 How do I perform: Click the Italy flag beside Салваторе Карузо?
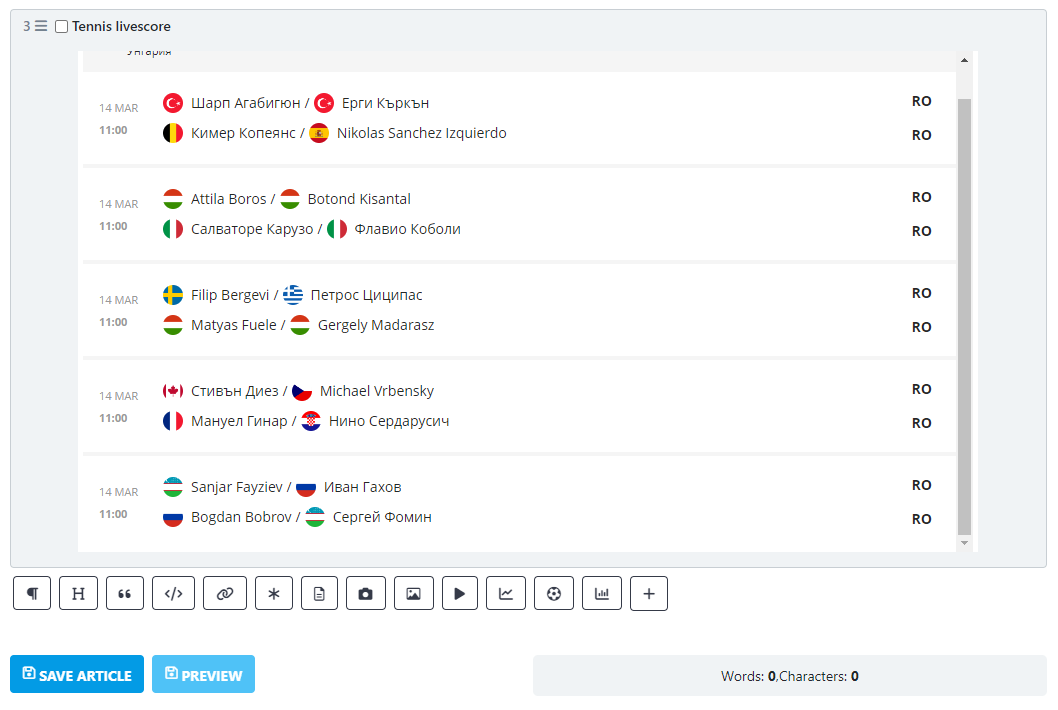tap(173, 229)
